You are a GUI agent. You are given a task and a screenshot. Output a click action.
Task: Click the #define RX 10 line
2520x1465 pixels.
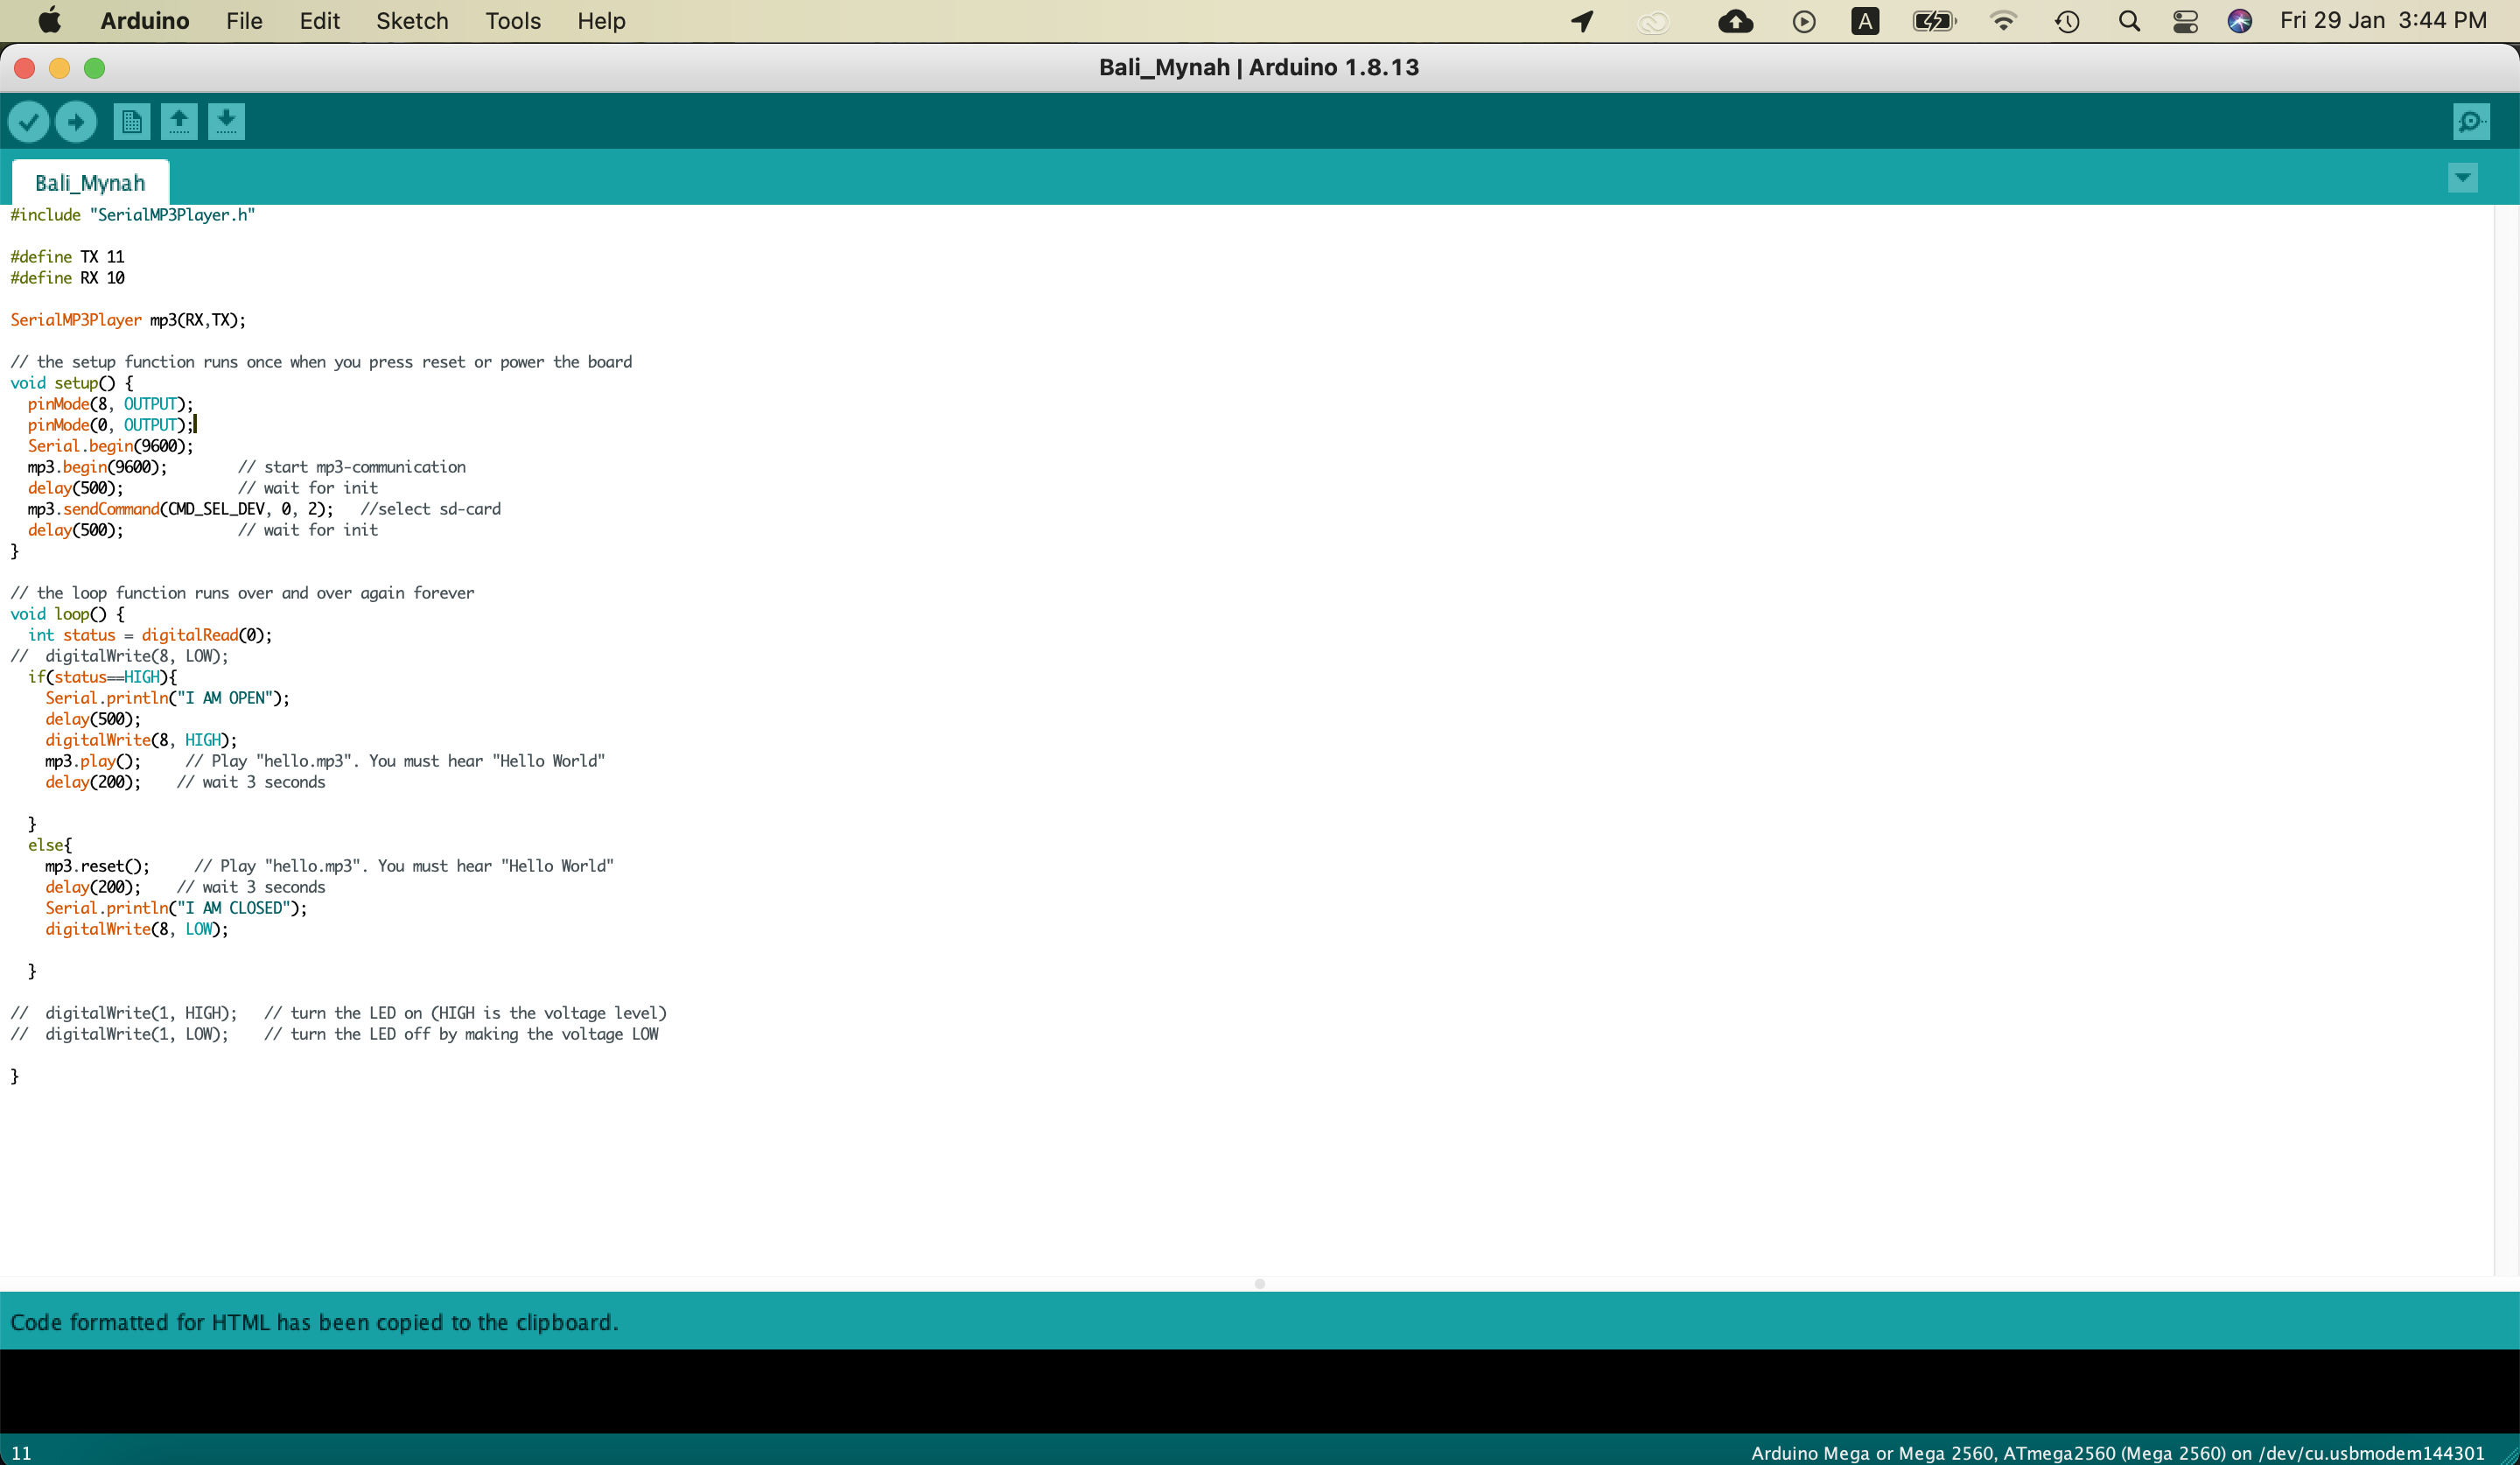(x=67, y=278)
